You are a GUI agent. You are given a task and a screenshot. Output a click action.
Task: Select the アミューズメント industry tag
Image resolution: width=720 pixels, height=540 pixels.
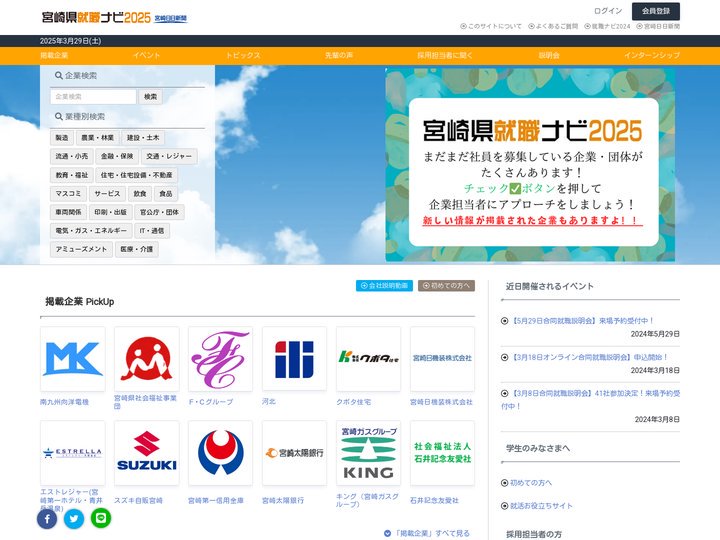tap(81, 249)
